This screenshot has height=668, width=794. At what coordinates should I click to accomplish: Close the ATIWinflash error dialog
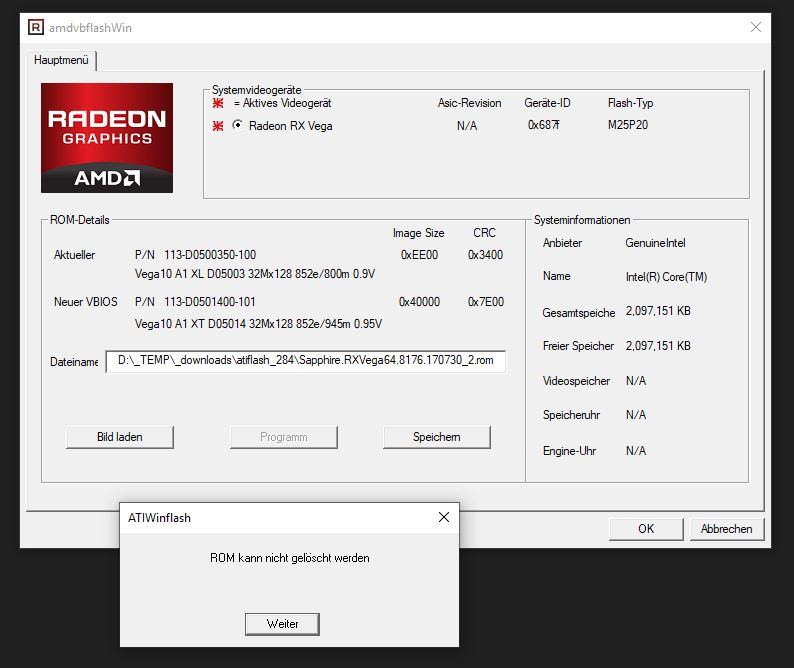[x=444, y=517]
